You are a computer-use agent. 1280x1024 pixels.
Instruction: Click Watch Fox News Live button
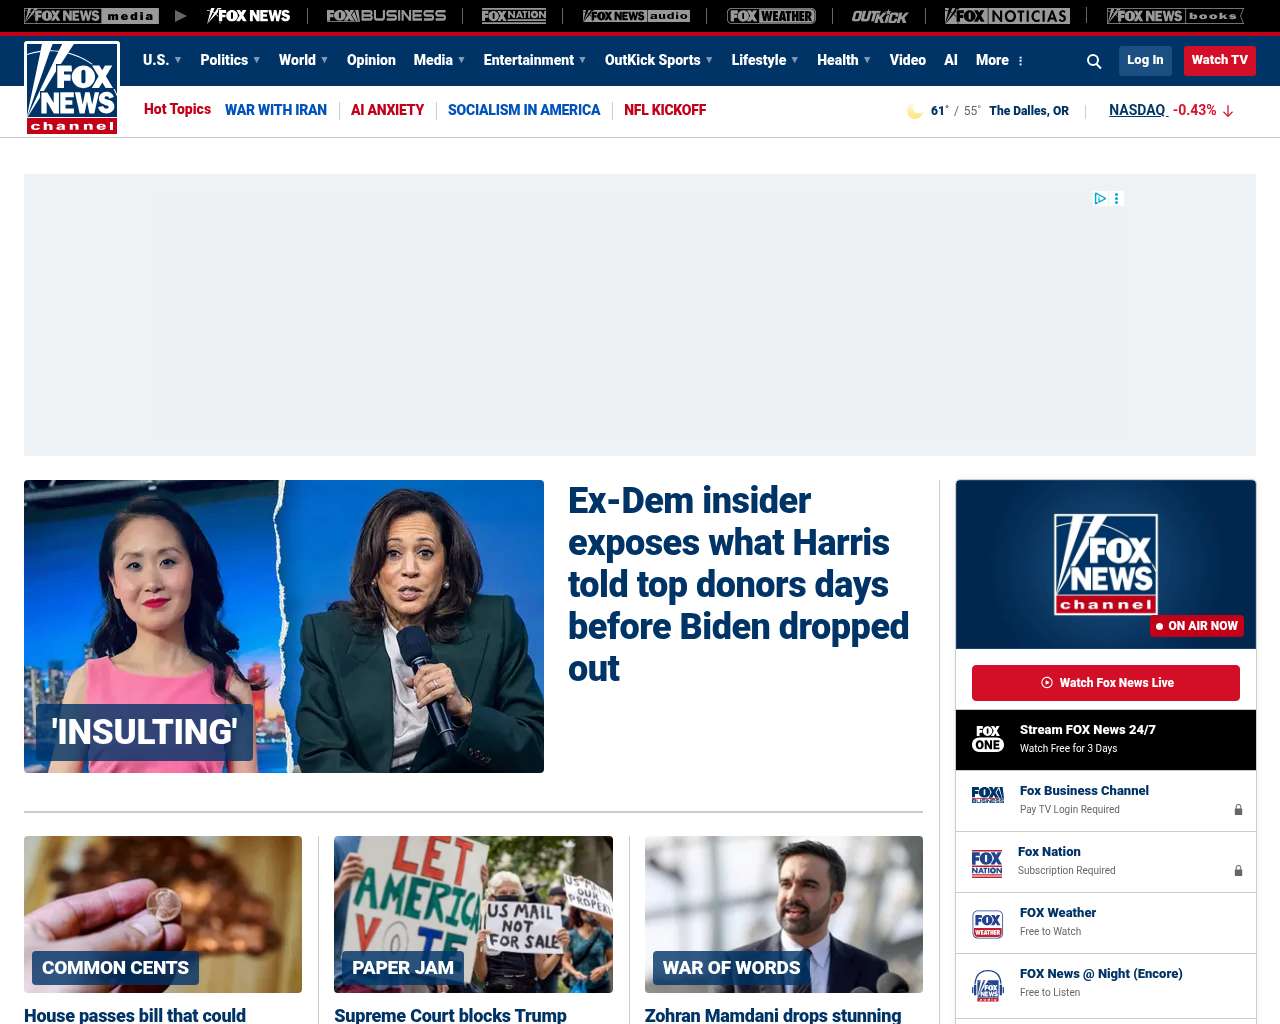tap(1106, 683)
